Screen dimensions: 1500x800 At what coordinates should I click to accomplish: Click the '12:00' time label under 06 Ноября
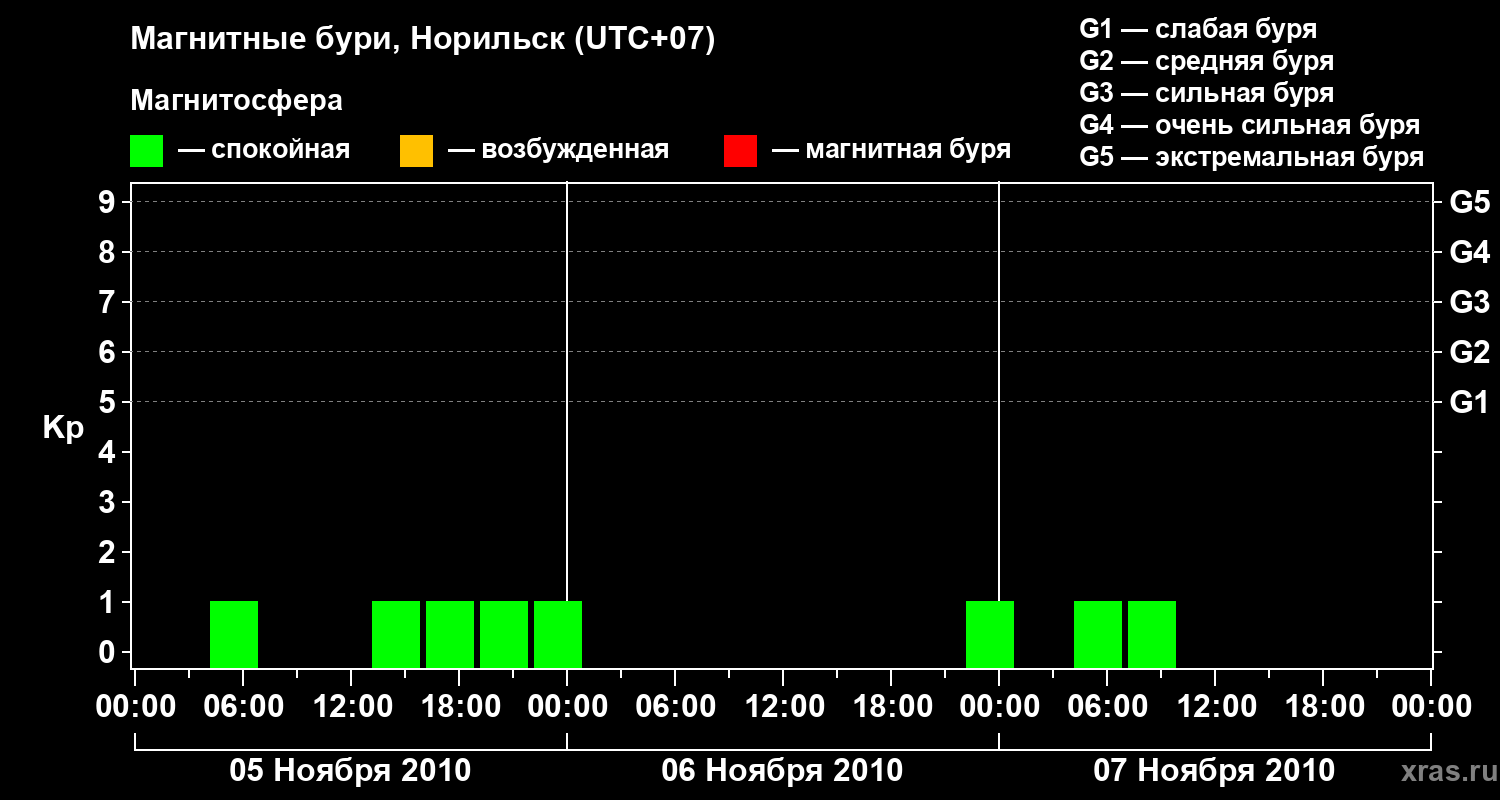click(783, 706)
